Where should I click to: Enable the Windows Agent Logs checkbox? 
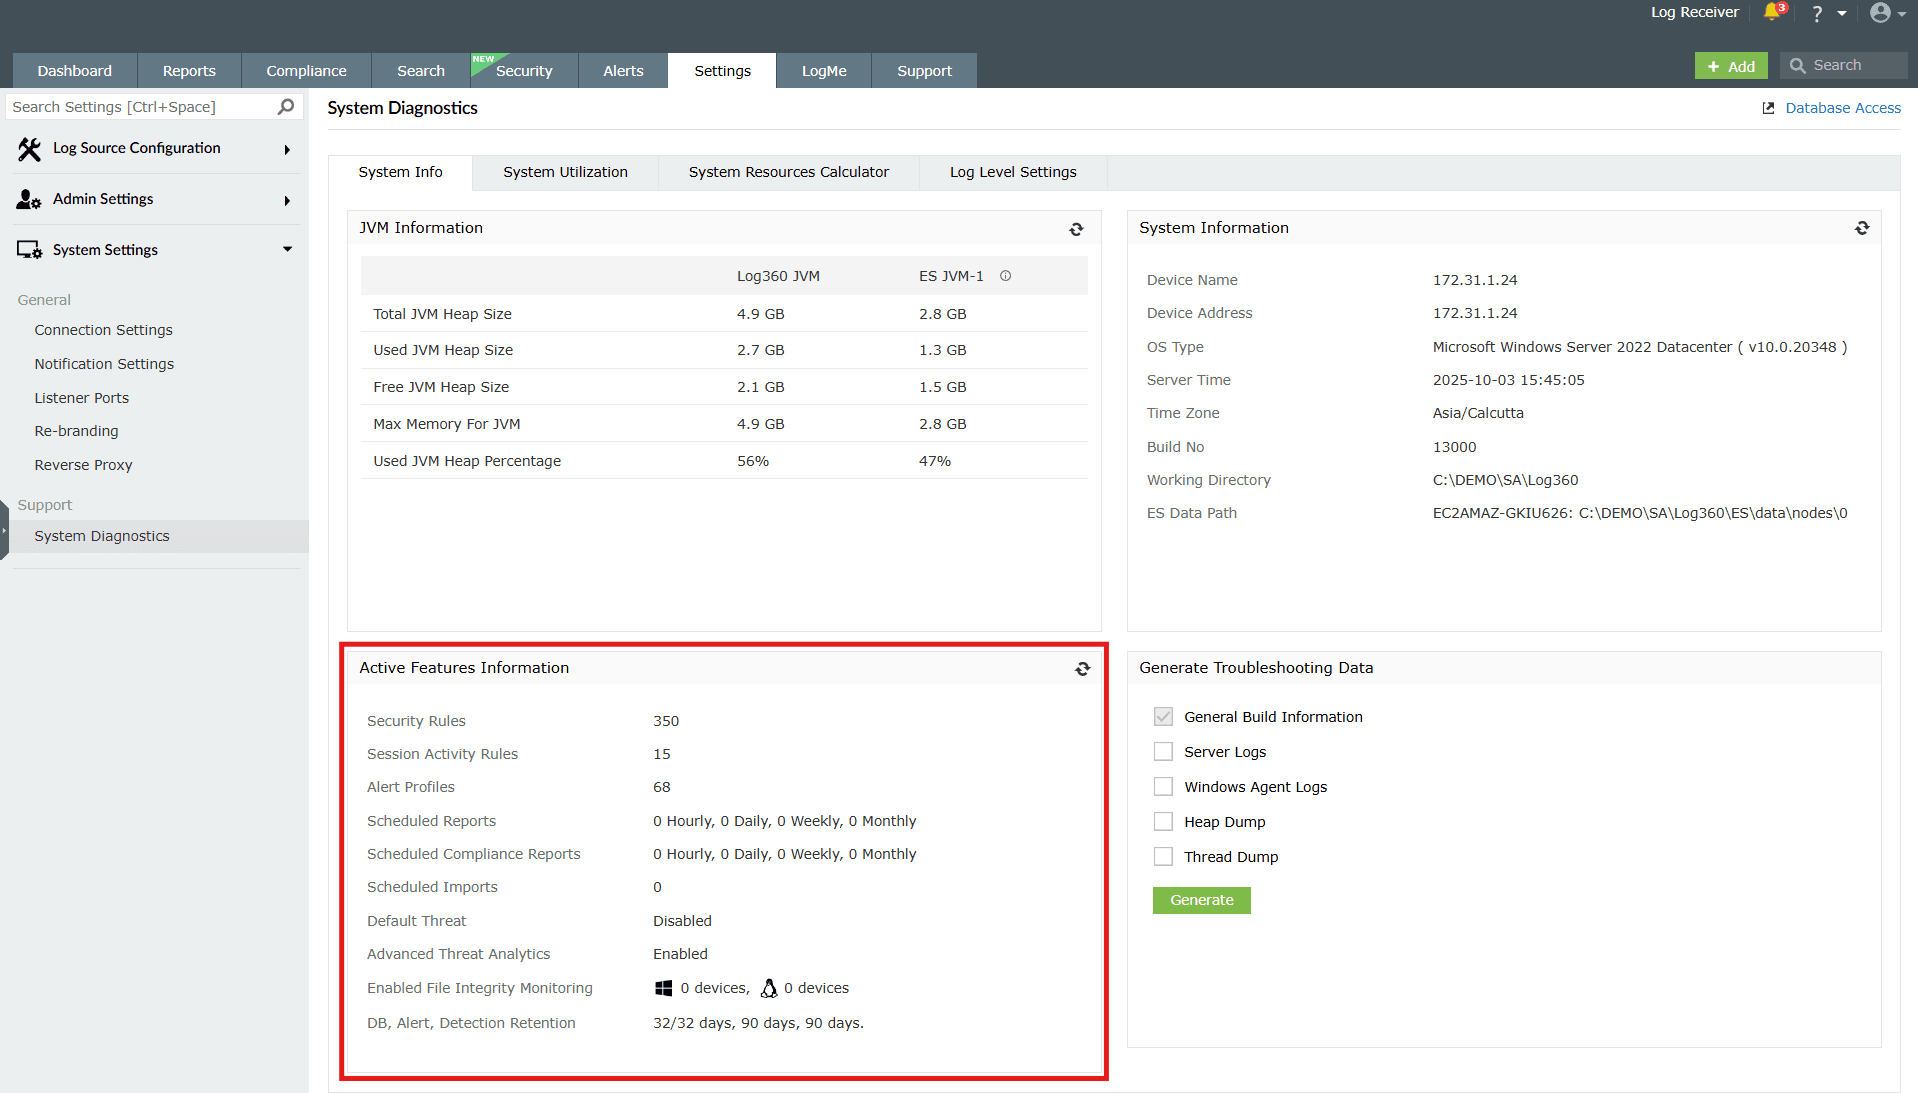click(1163, 787)
